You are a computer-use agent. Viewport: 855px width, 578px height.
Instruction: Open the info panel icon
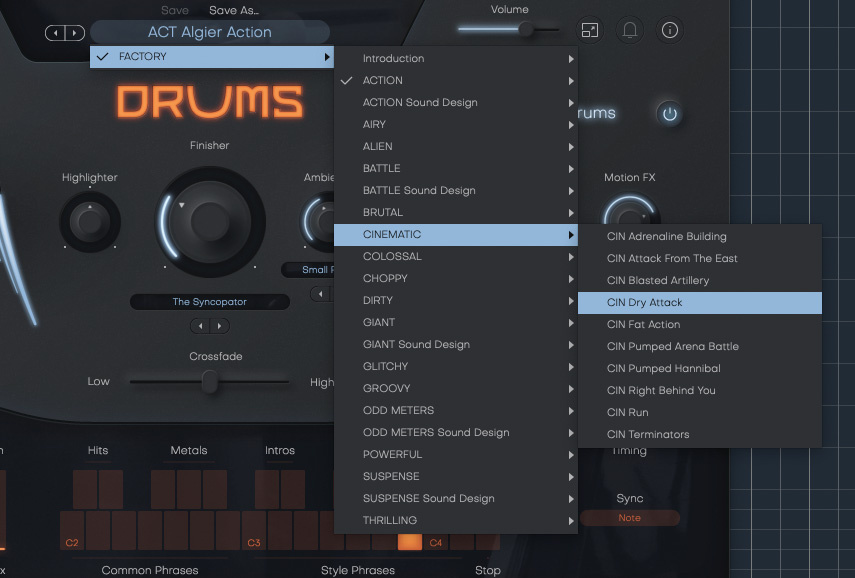[x=669, y=30]
